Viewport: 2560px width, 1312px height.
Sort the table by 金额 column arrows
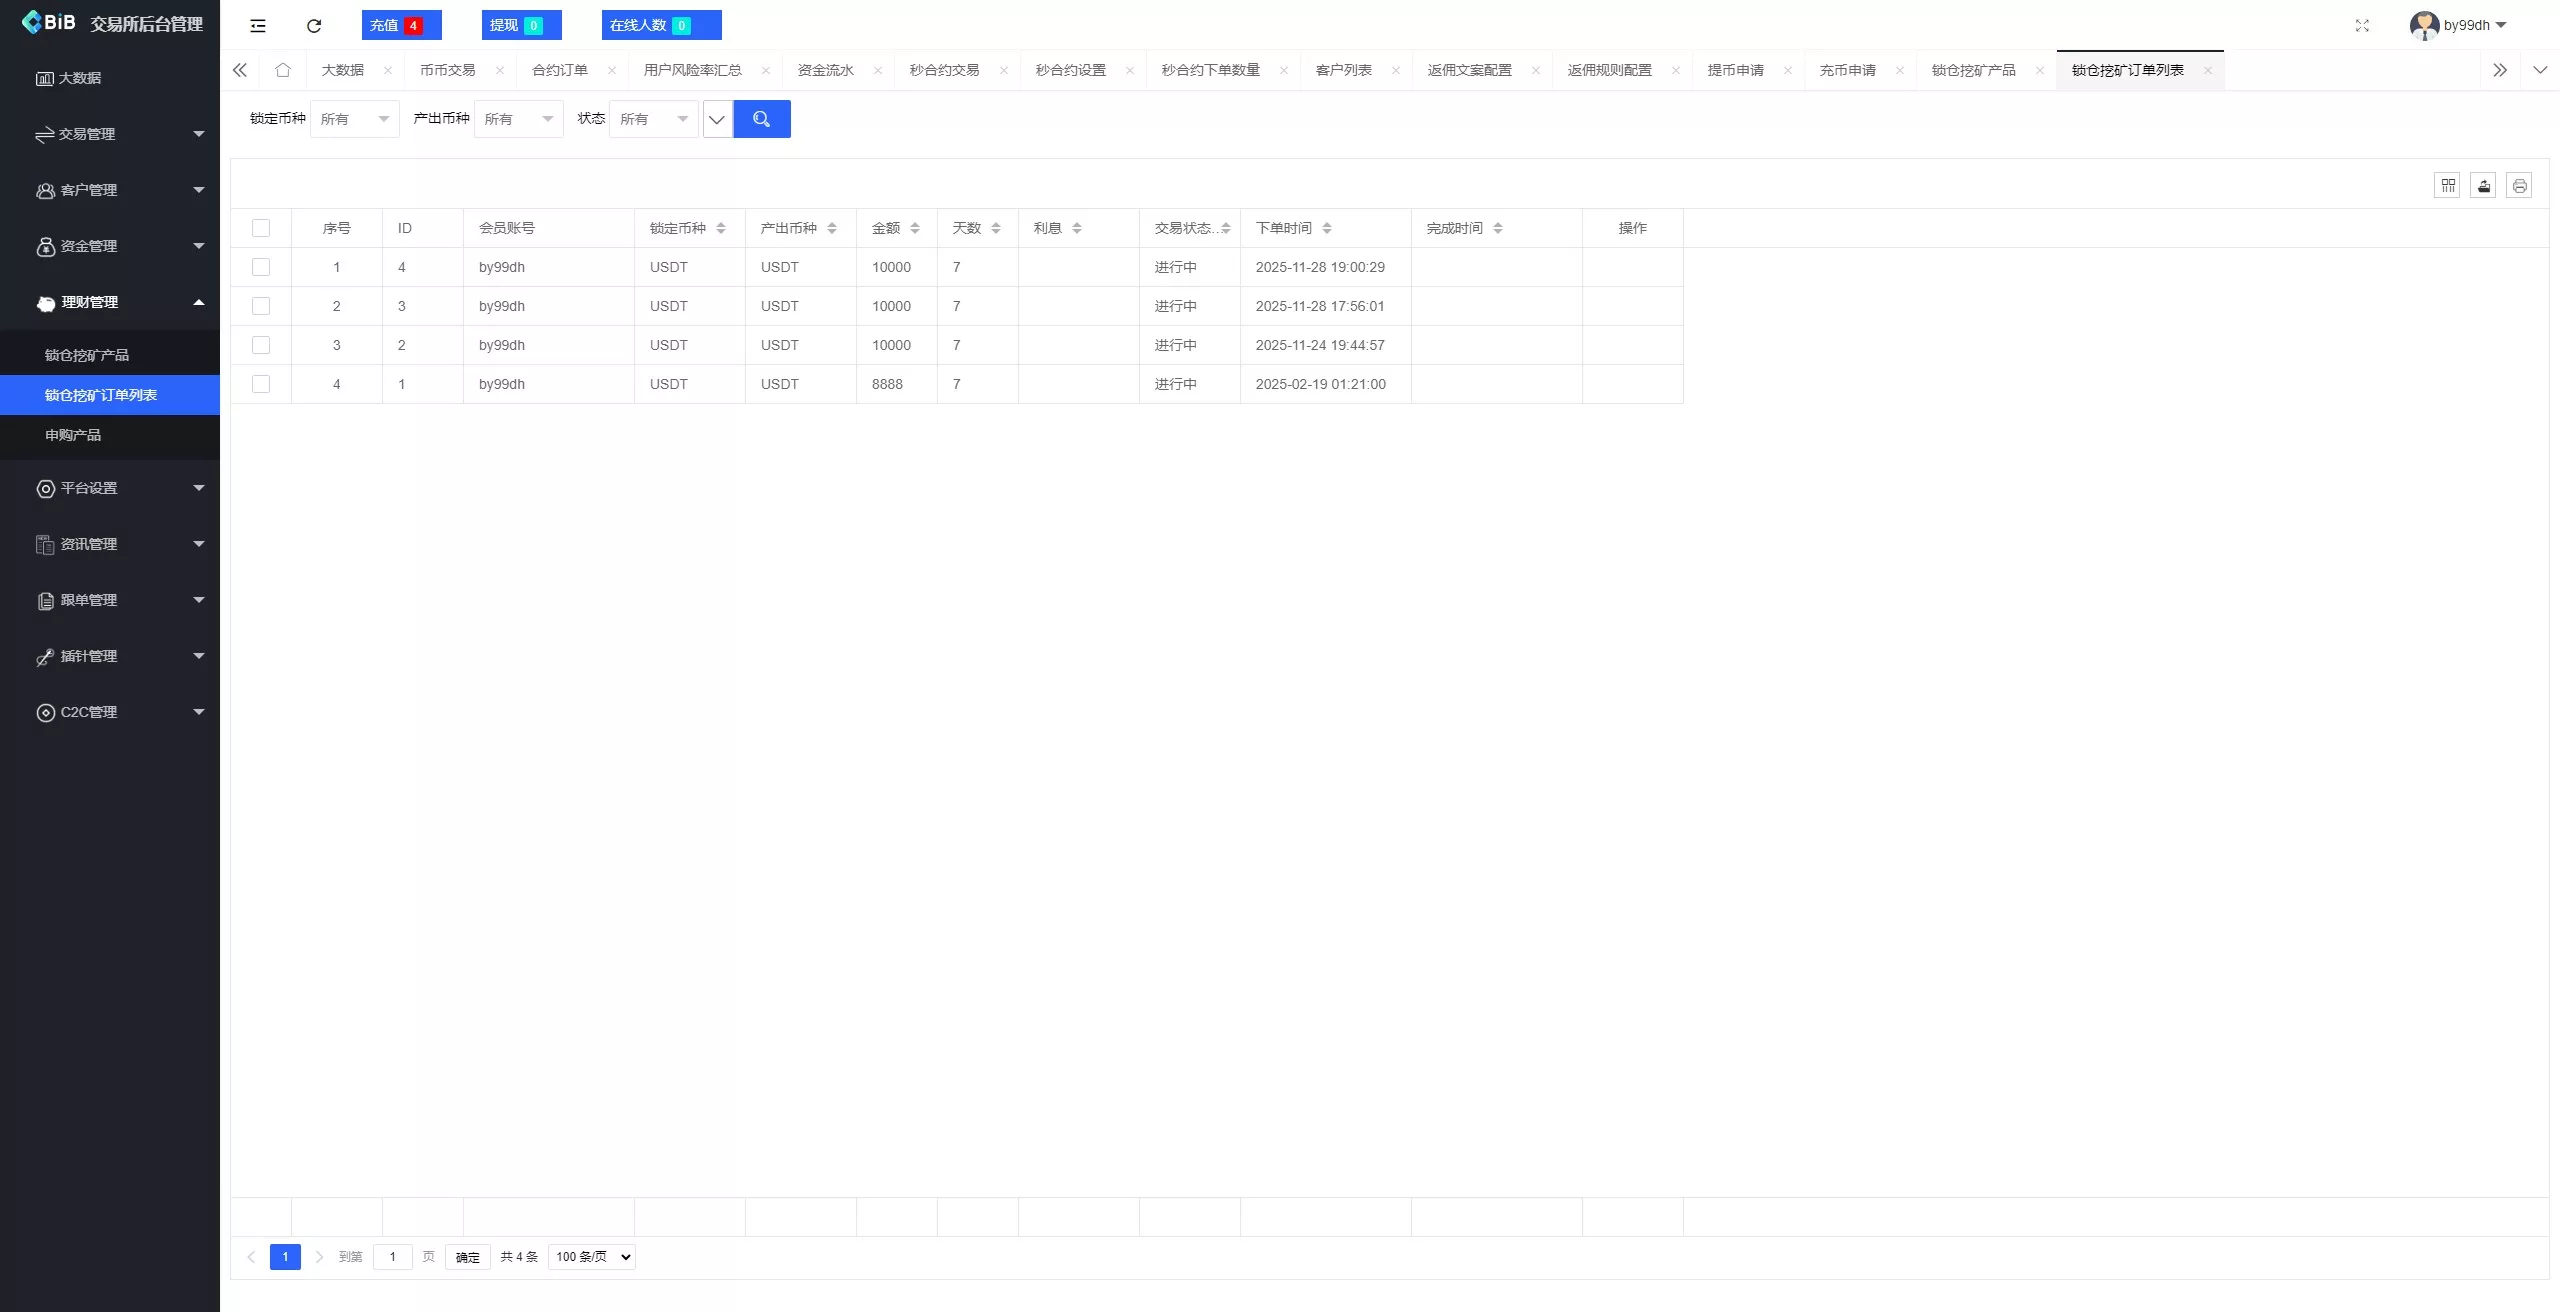pyautogui.click(x=913, y=227)
